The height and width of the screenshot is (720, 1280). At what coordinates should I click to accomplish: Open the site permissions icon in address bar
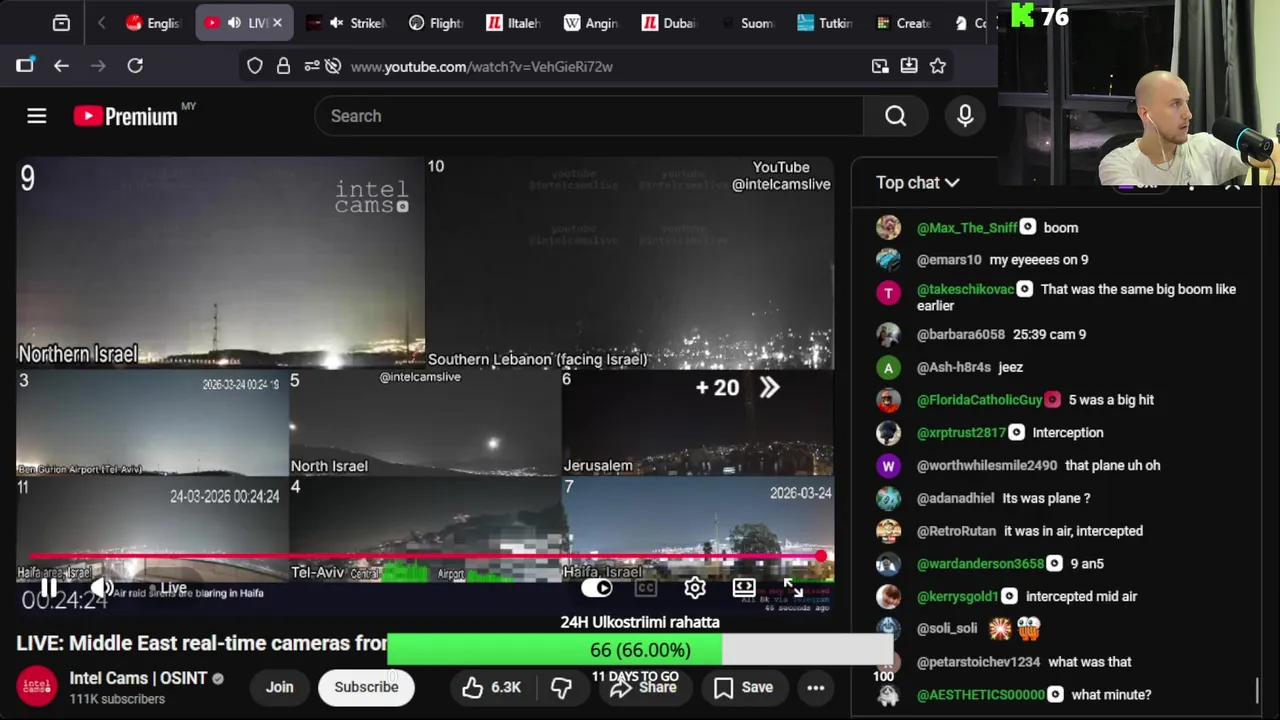[x=312, y=66]
